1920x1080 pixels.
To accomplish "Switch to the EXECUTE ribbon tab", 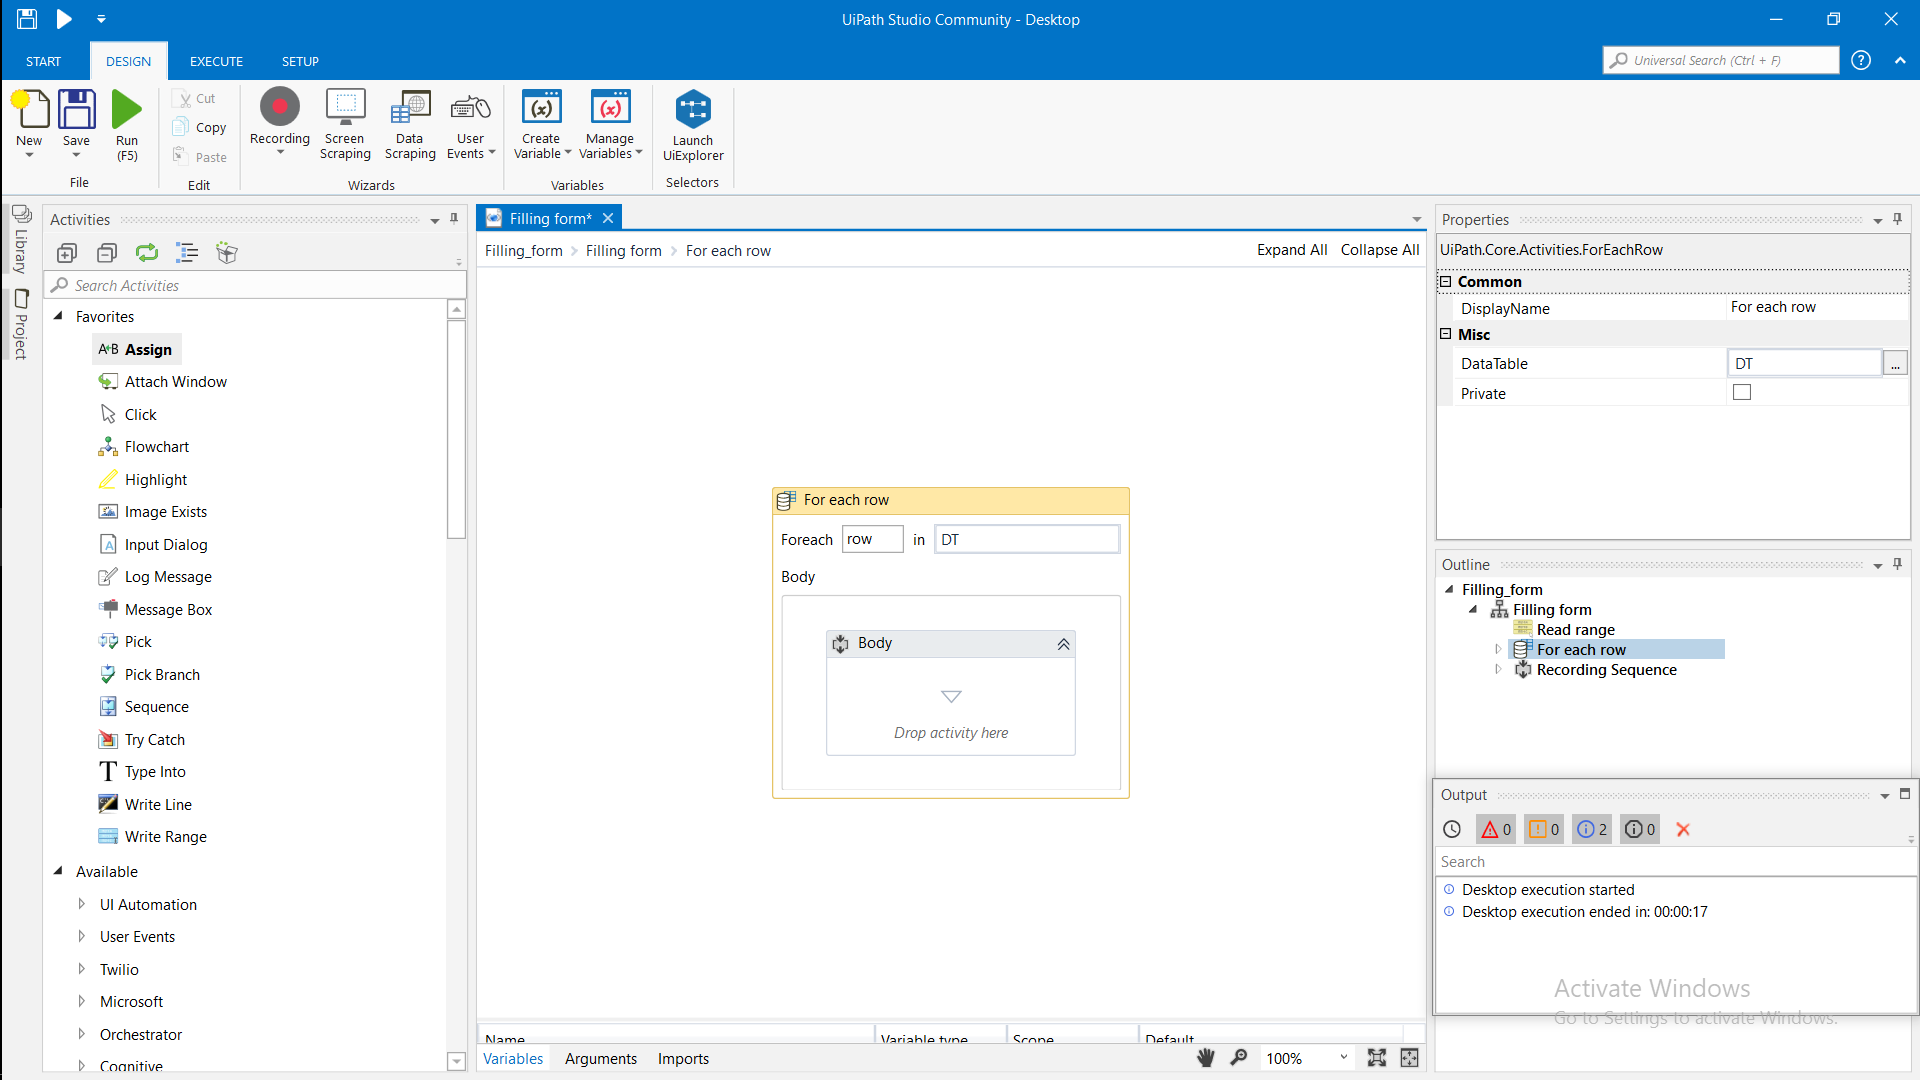I will pyautogui.click(x=216, y=61).
